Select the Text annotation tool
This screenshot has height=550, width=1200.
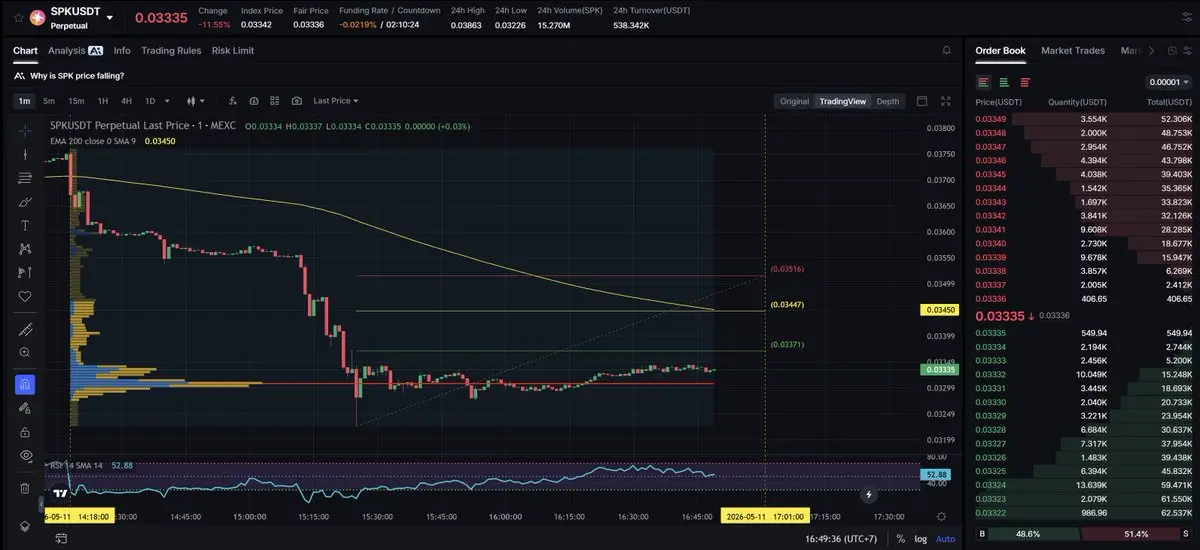[x=25, y=225]
